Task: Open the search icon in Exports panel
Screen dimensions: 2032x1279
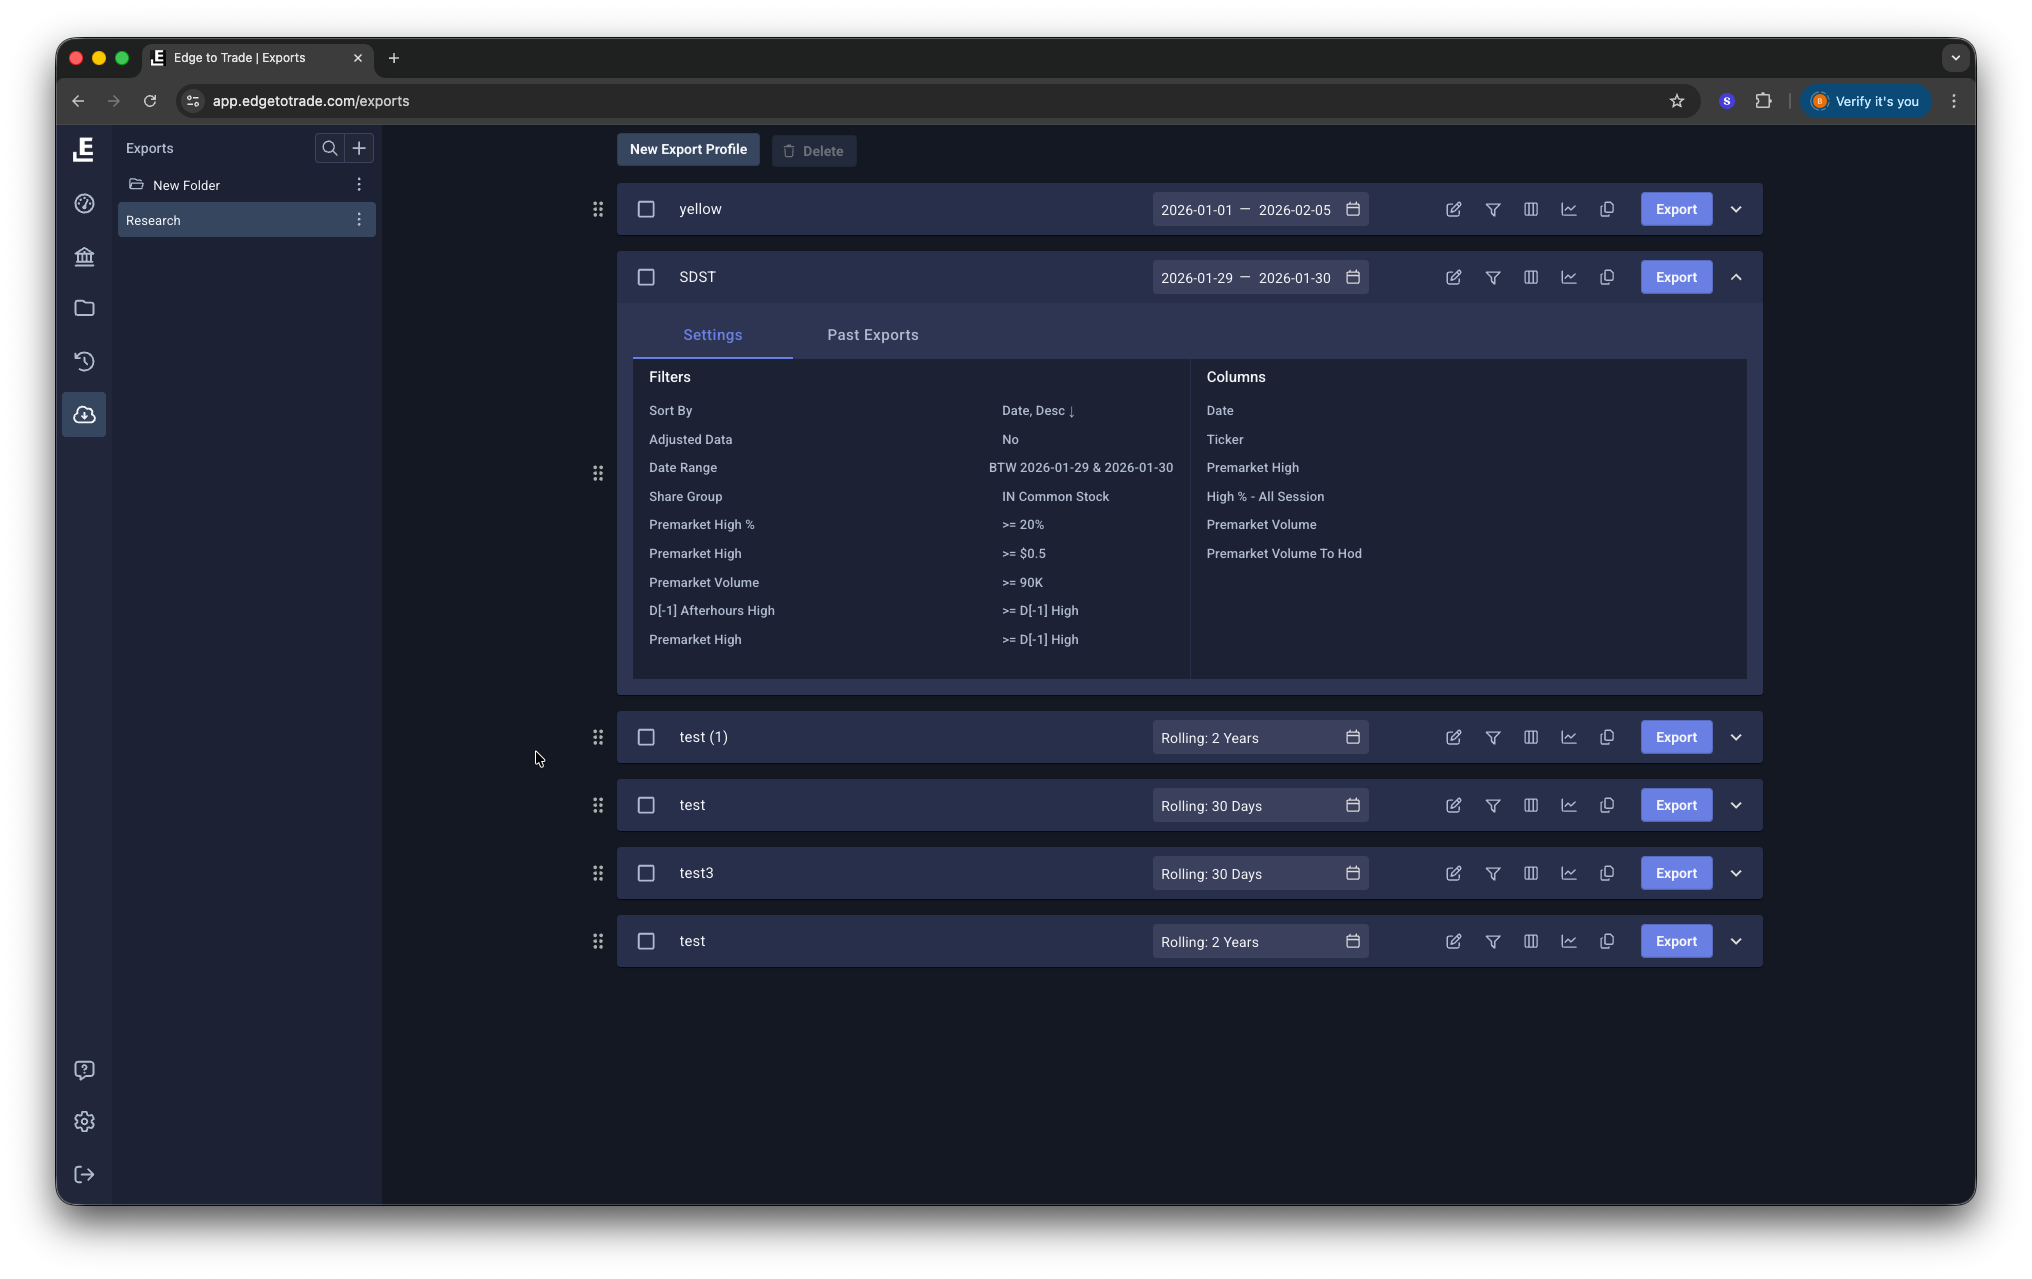Action: 329,148
